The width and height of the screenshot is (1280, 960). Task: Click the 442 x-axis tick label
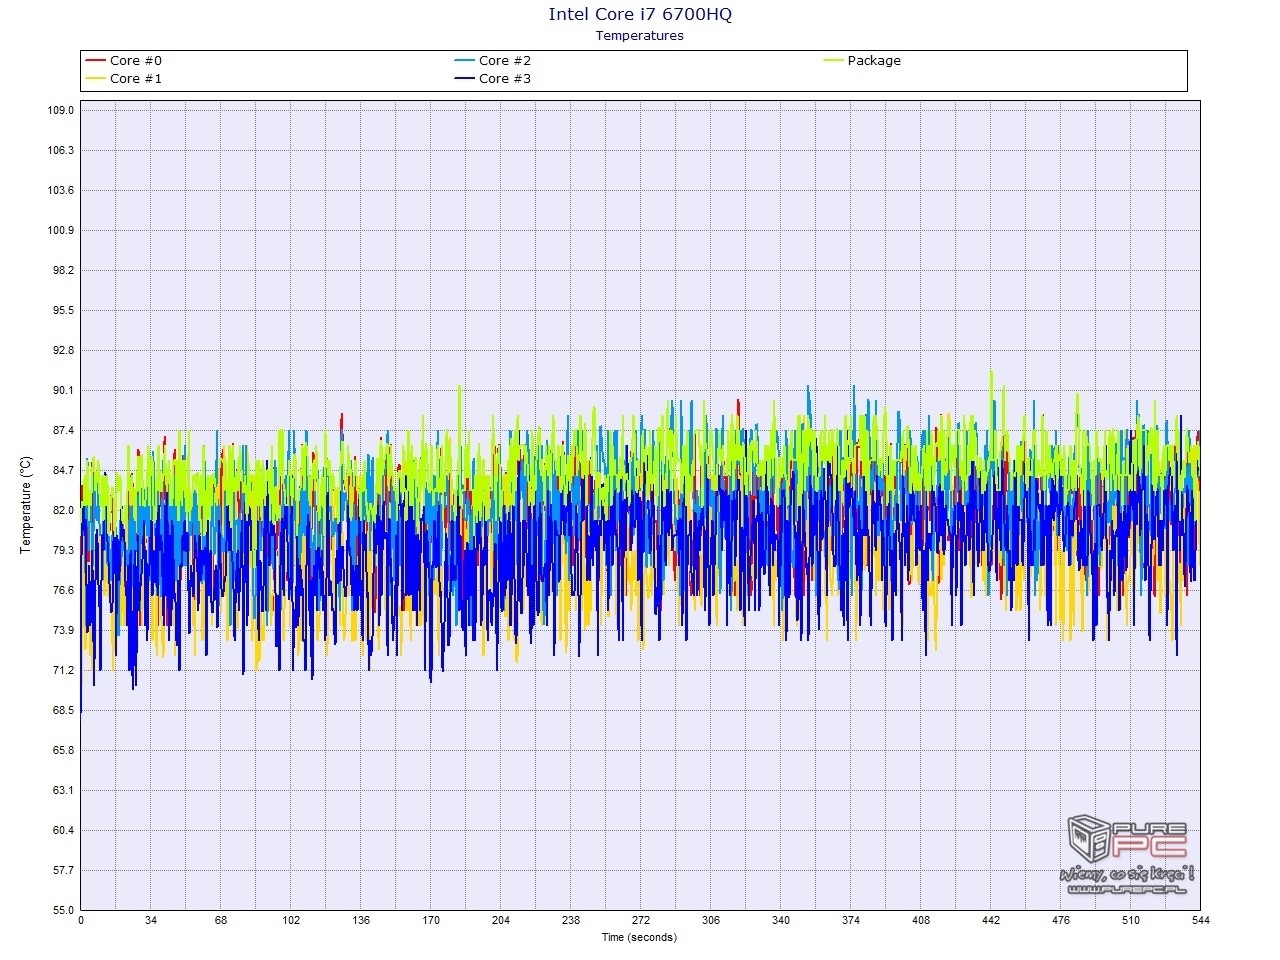pyautogui.click(x=991, y=921)
